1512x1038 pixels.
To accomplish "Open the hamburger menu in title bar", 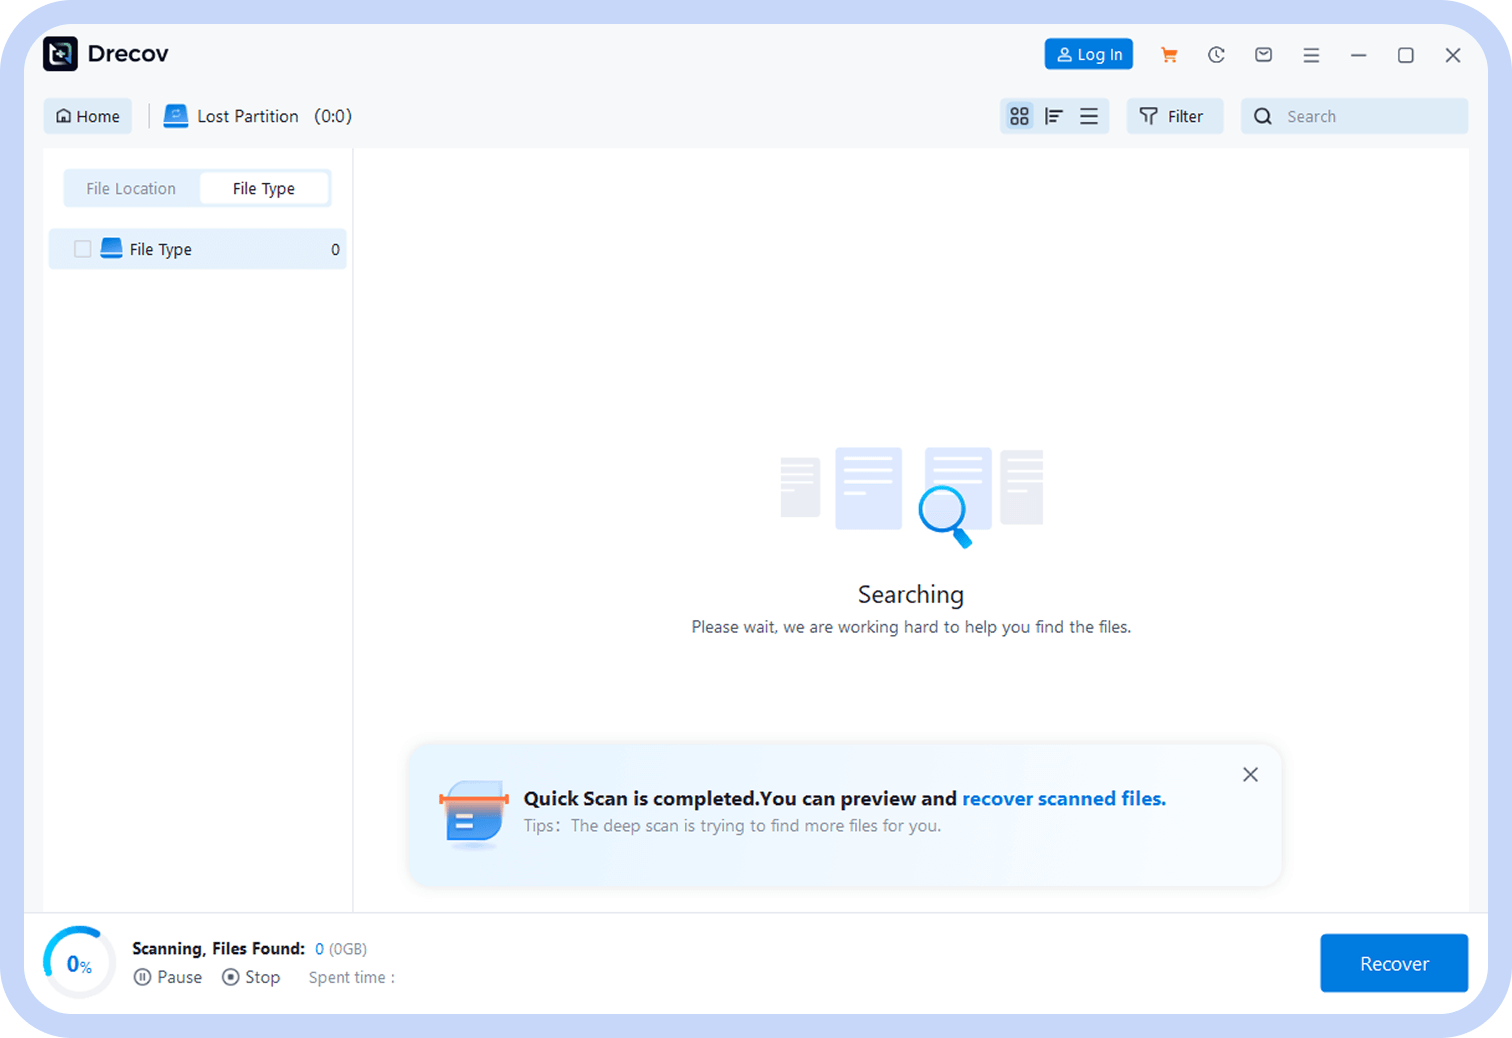I will coord(1311,55).
